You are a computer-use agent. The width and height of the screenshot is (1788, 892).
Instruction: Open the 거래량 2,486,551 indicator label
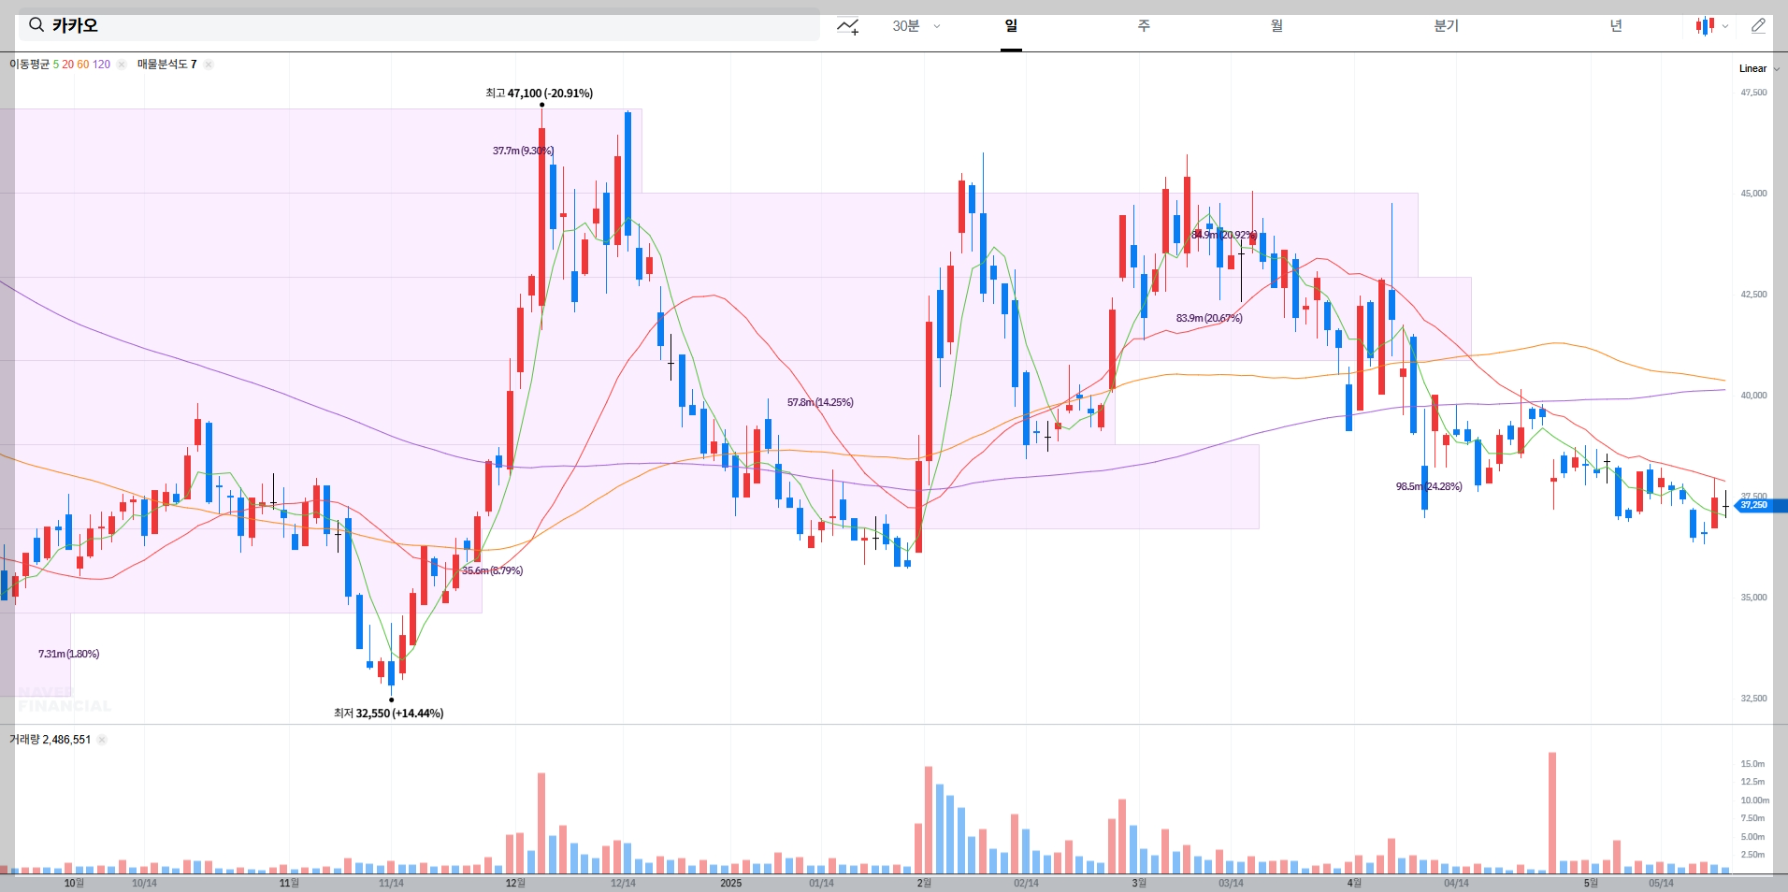click(50, 740)
